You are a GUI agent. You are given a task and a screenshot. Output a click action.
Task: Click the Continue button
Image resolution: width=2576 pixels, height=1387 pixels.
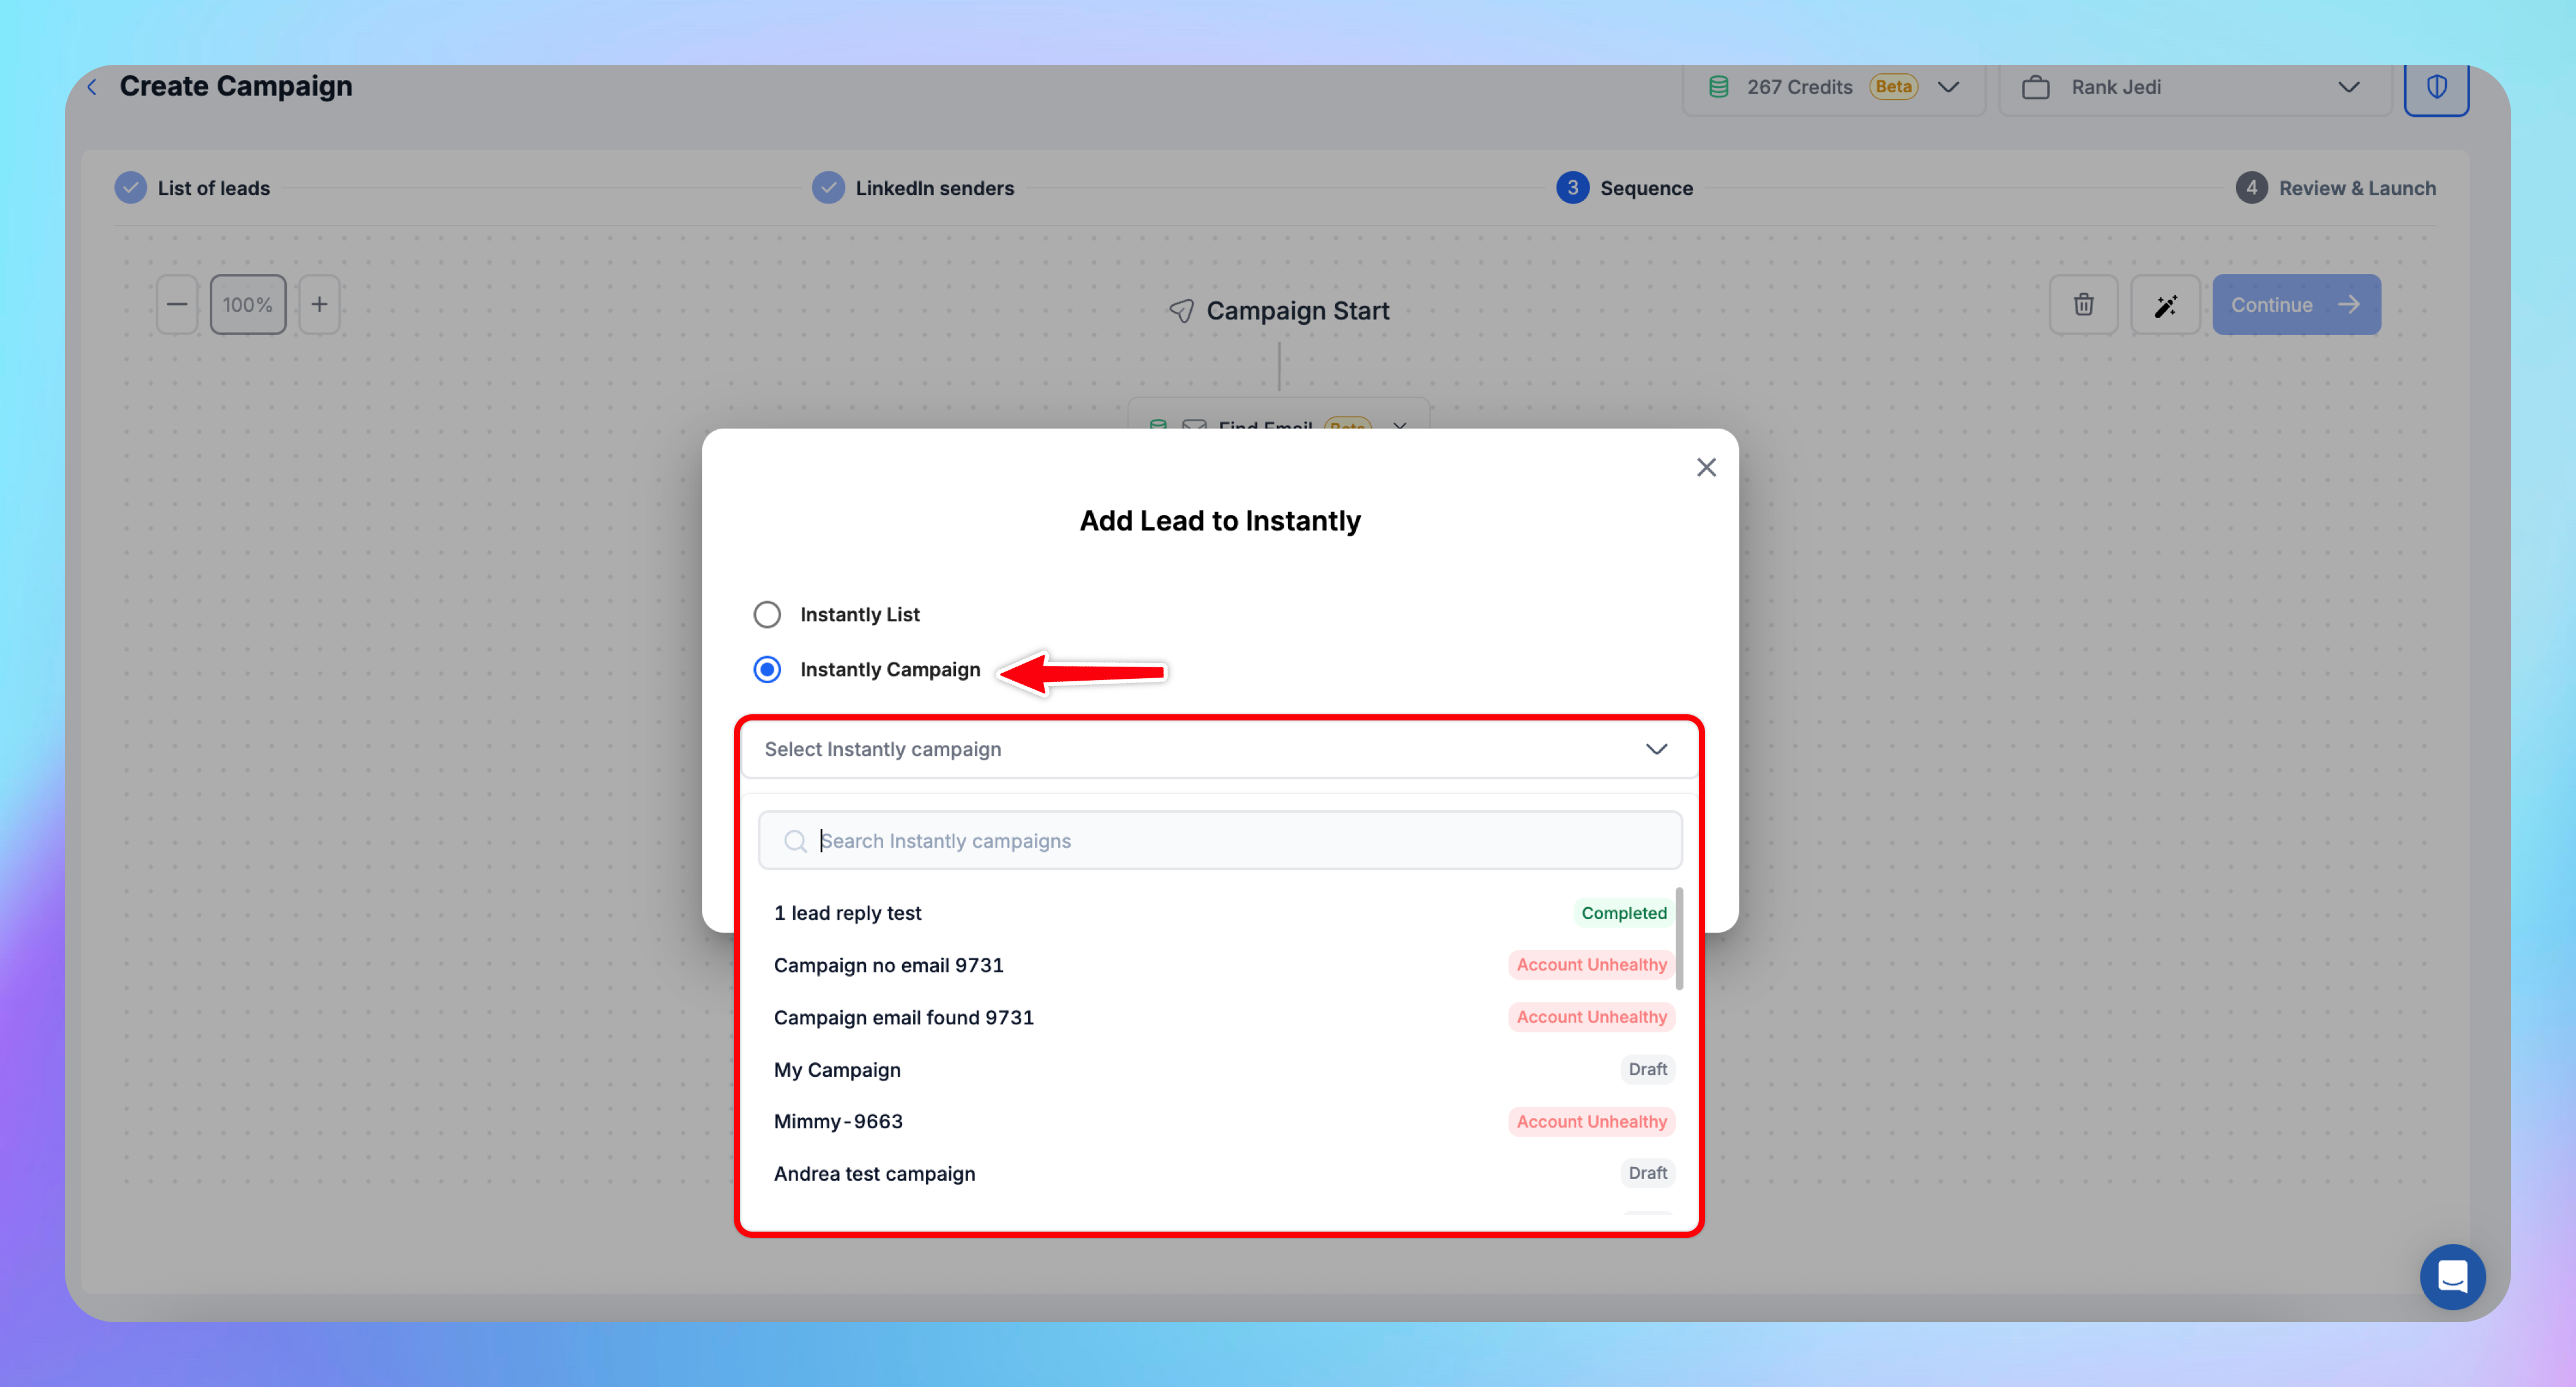[x=2295, y=304]
